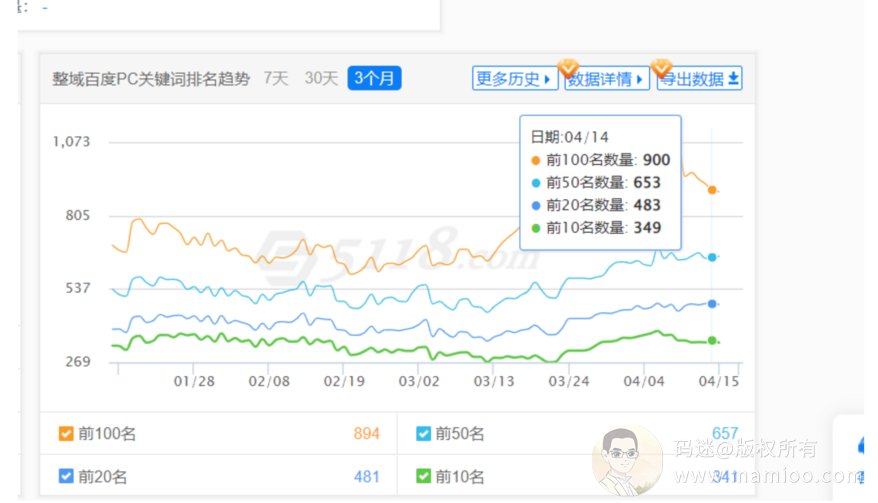
Task: Click the 导出数据 export button
Action: [x=698, y=79]
